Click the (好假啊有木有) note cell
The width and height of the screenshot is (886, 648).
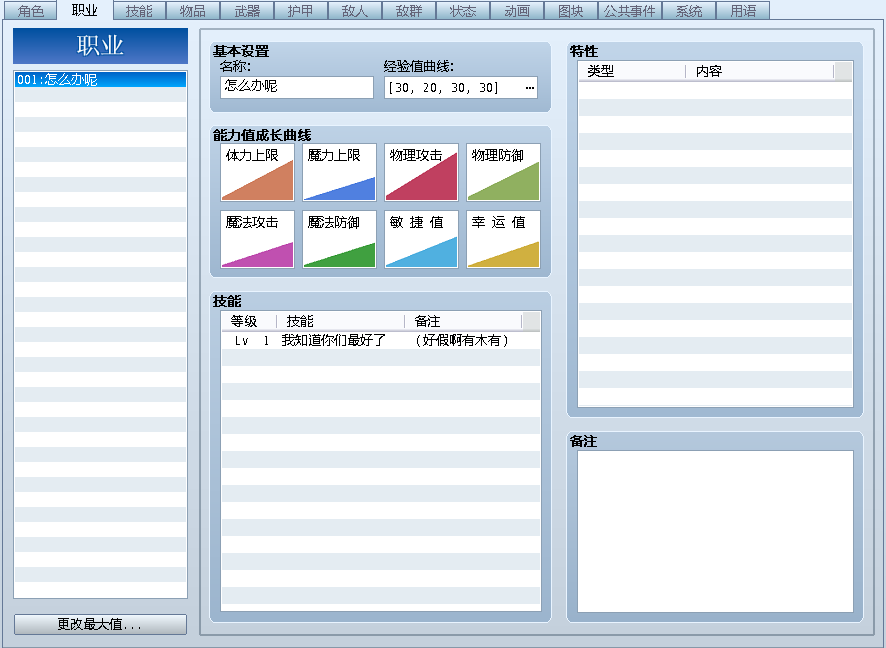(x=462, y=340)
